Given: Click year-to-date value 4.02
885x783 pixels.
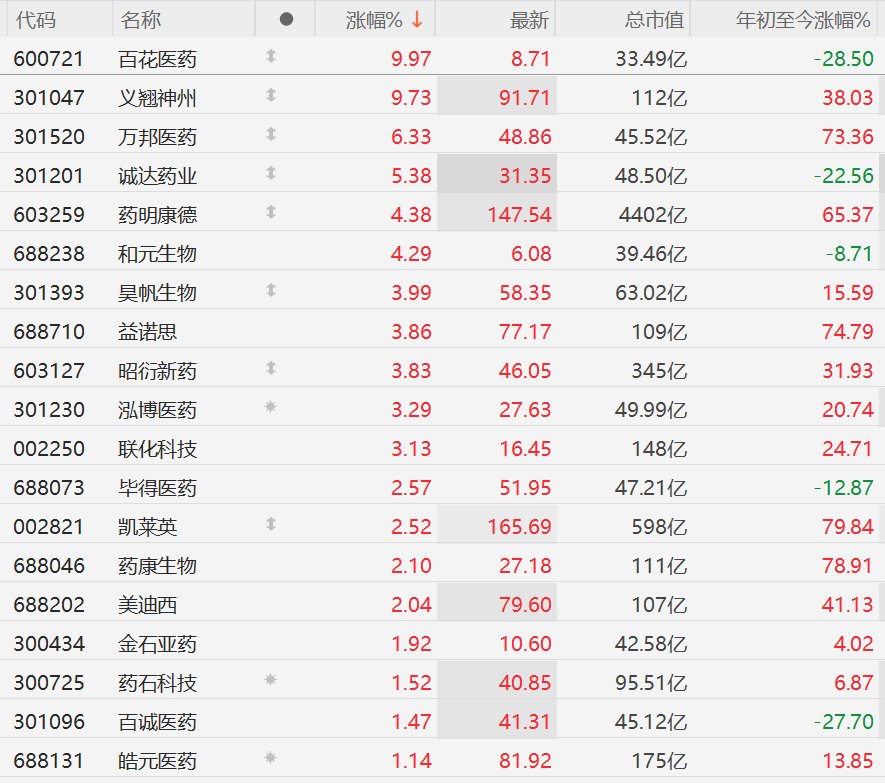Looking at the screenshot, I should (x=853, y=644).
